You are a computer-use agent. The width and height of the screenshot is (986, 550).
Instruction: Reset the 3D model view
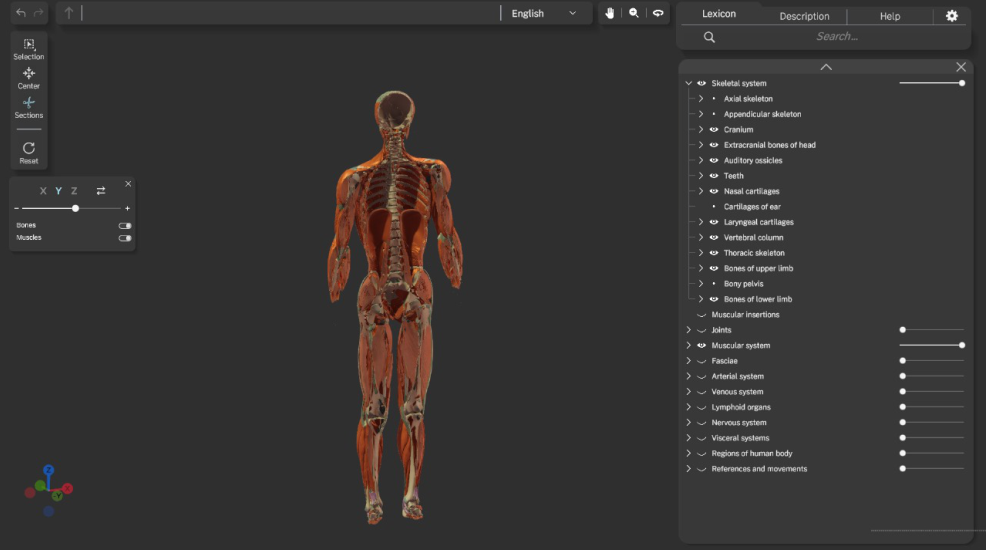point(29,152)
